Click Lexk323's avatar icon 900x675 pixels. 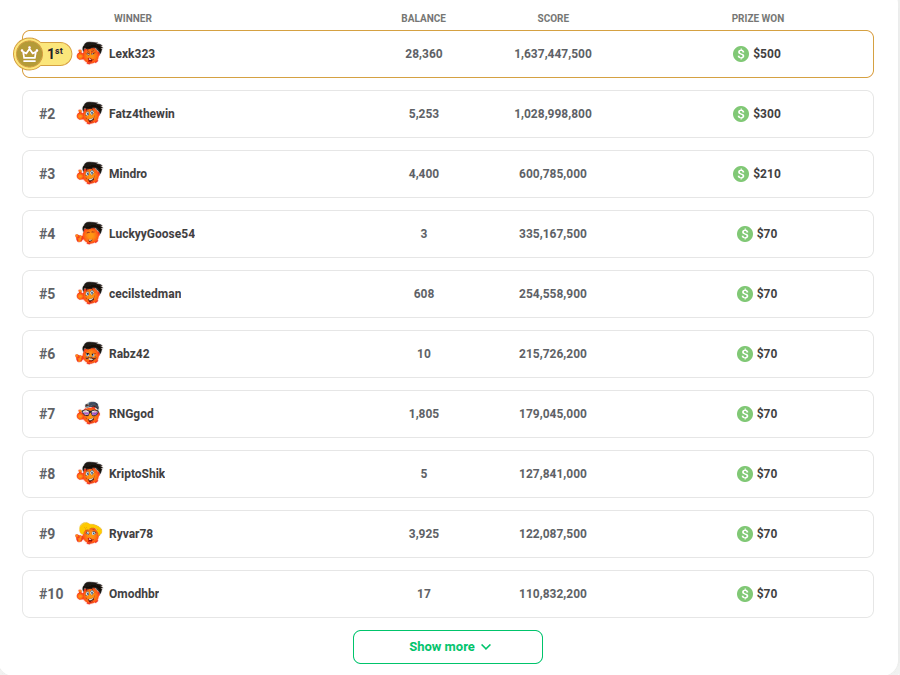pos(89,53)
